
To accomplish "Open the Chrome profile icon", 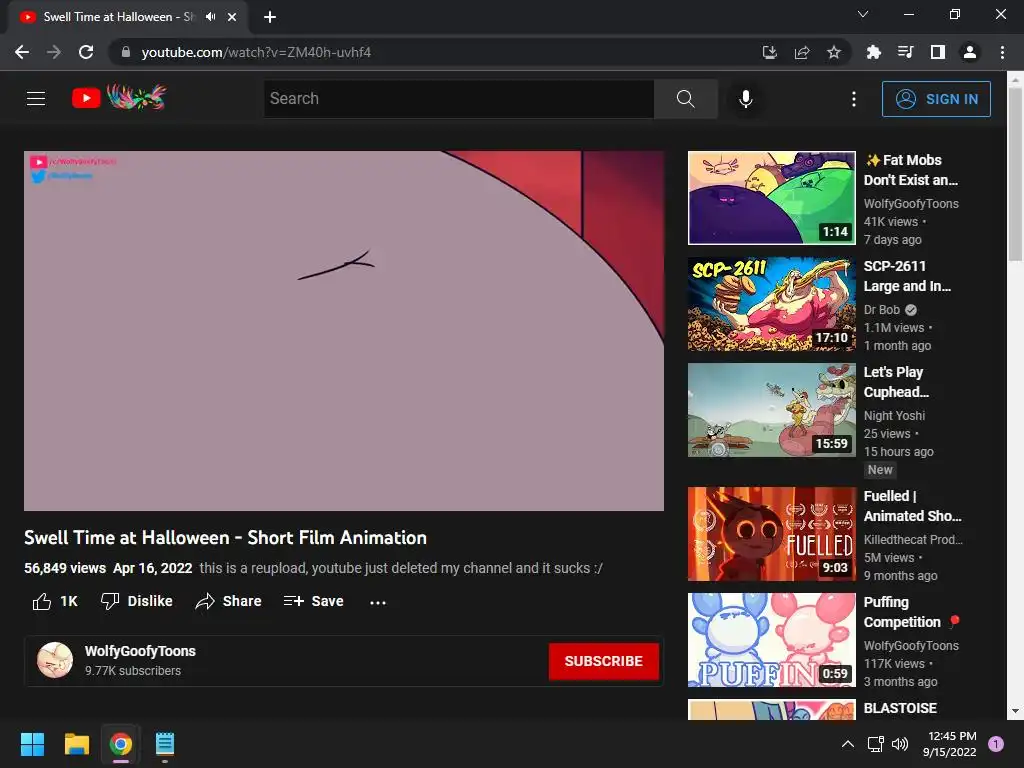I will 970,52.
